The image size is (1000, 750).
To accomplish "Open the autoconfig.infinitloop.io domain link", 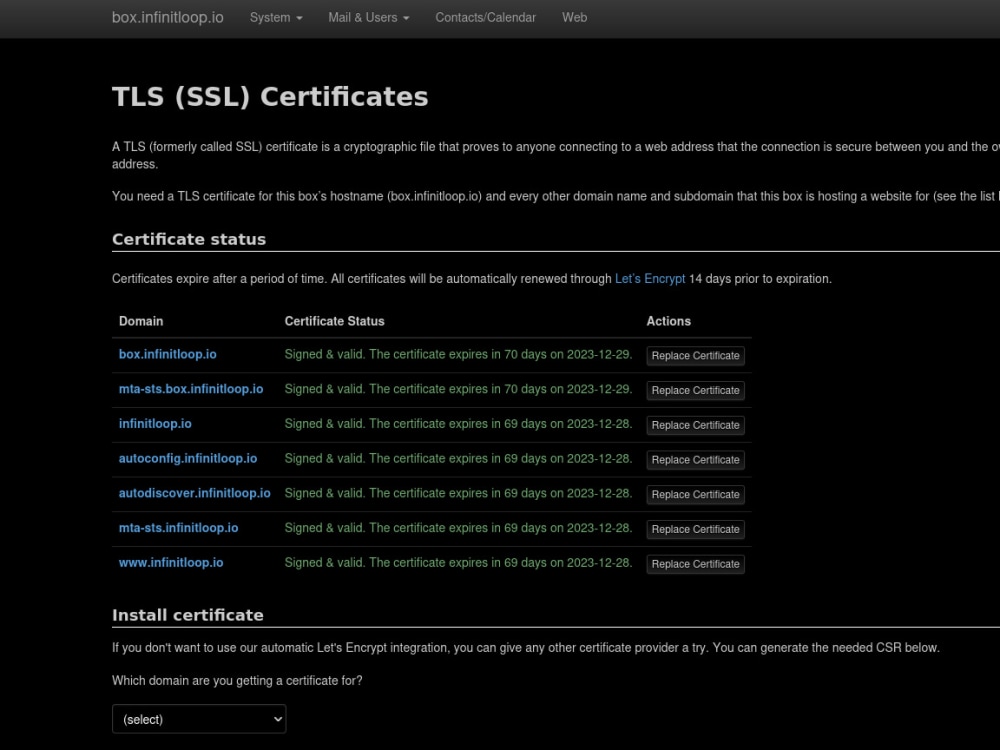I will 187,458.
